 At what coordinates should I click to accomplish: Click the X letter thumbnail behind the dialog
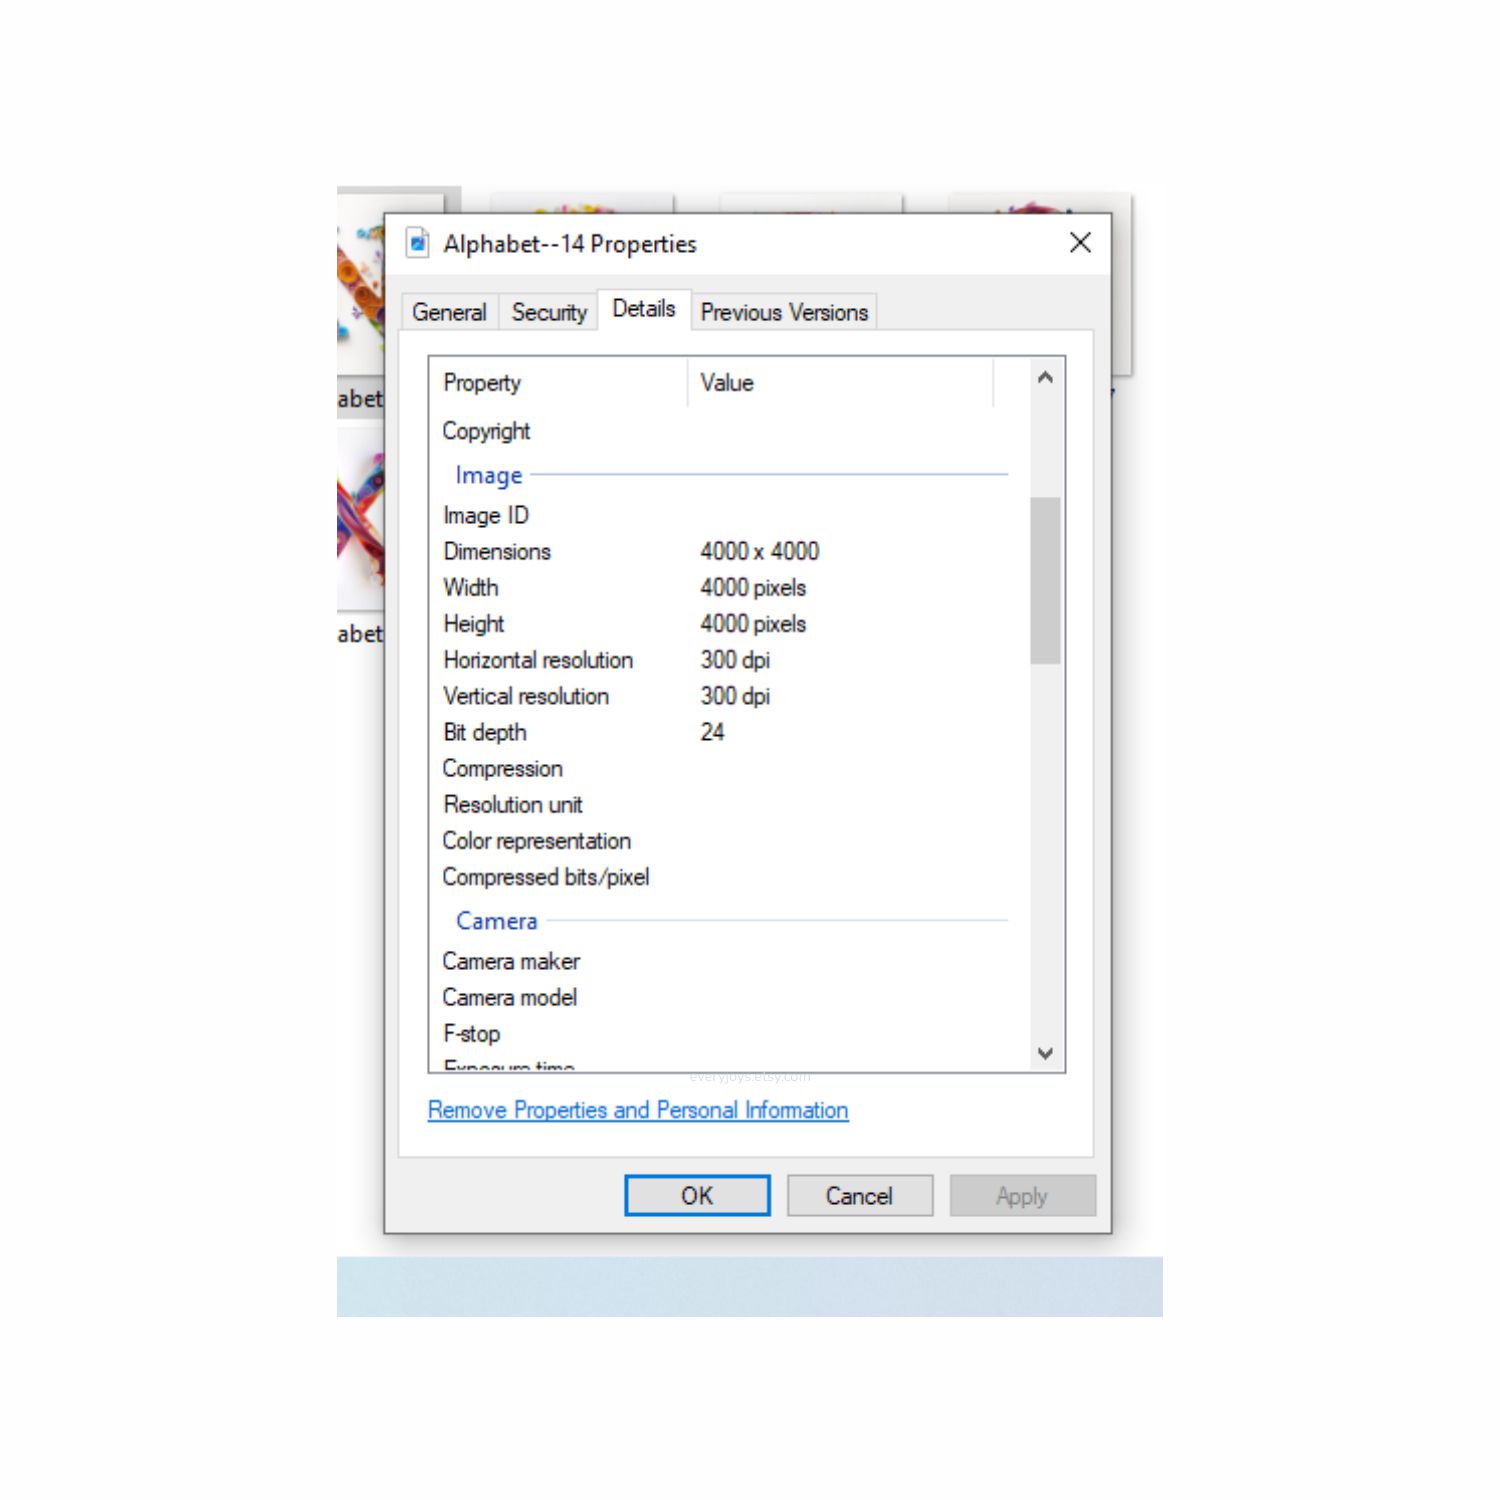[x=361, y=520]
